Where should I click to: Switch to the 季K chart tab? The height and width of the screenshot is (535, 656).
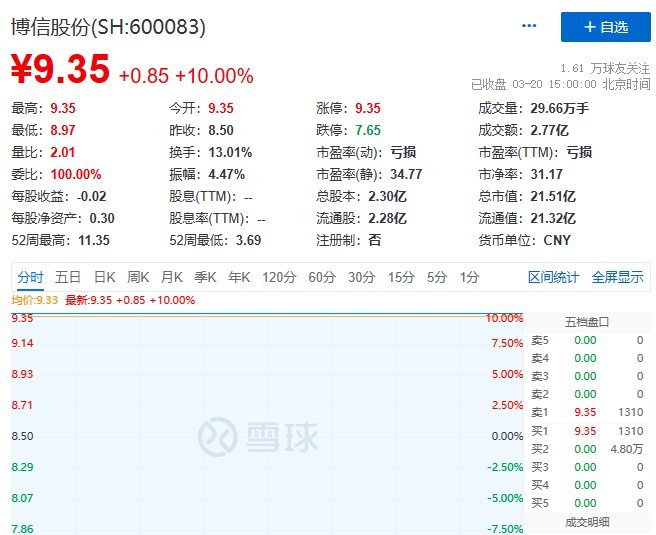click(205, 277)
